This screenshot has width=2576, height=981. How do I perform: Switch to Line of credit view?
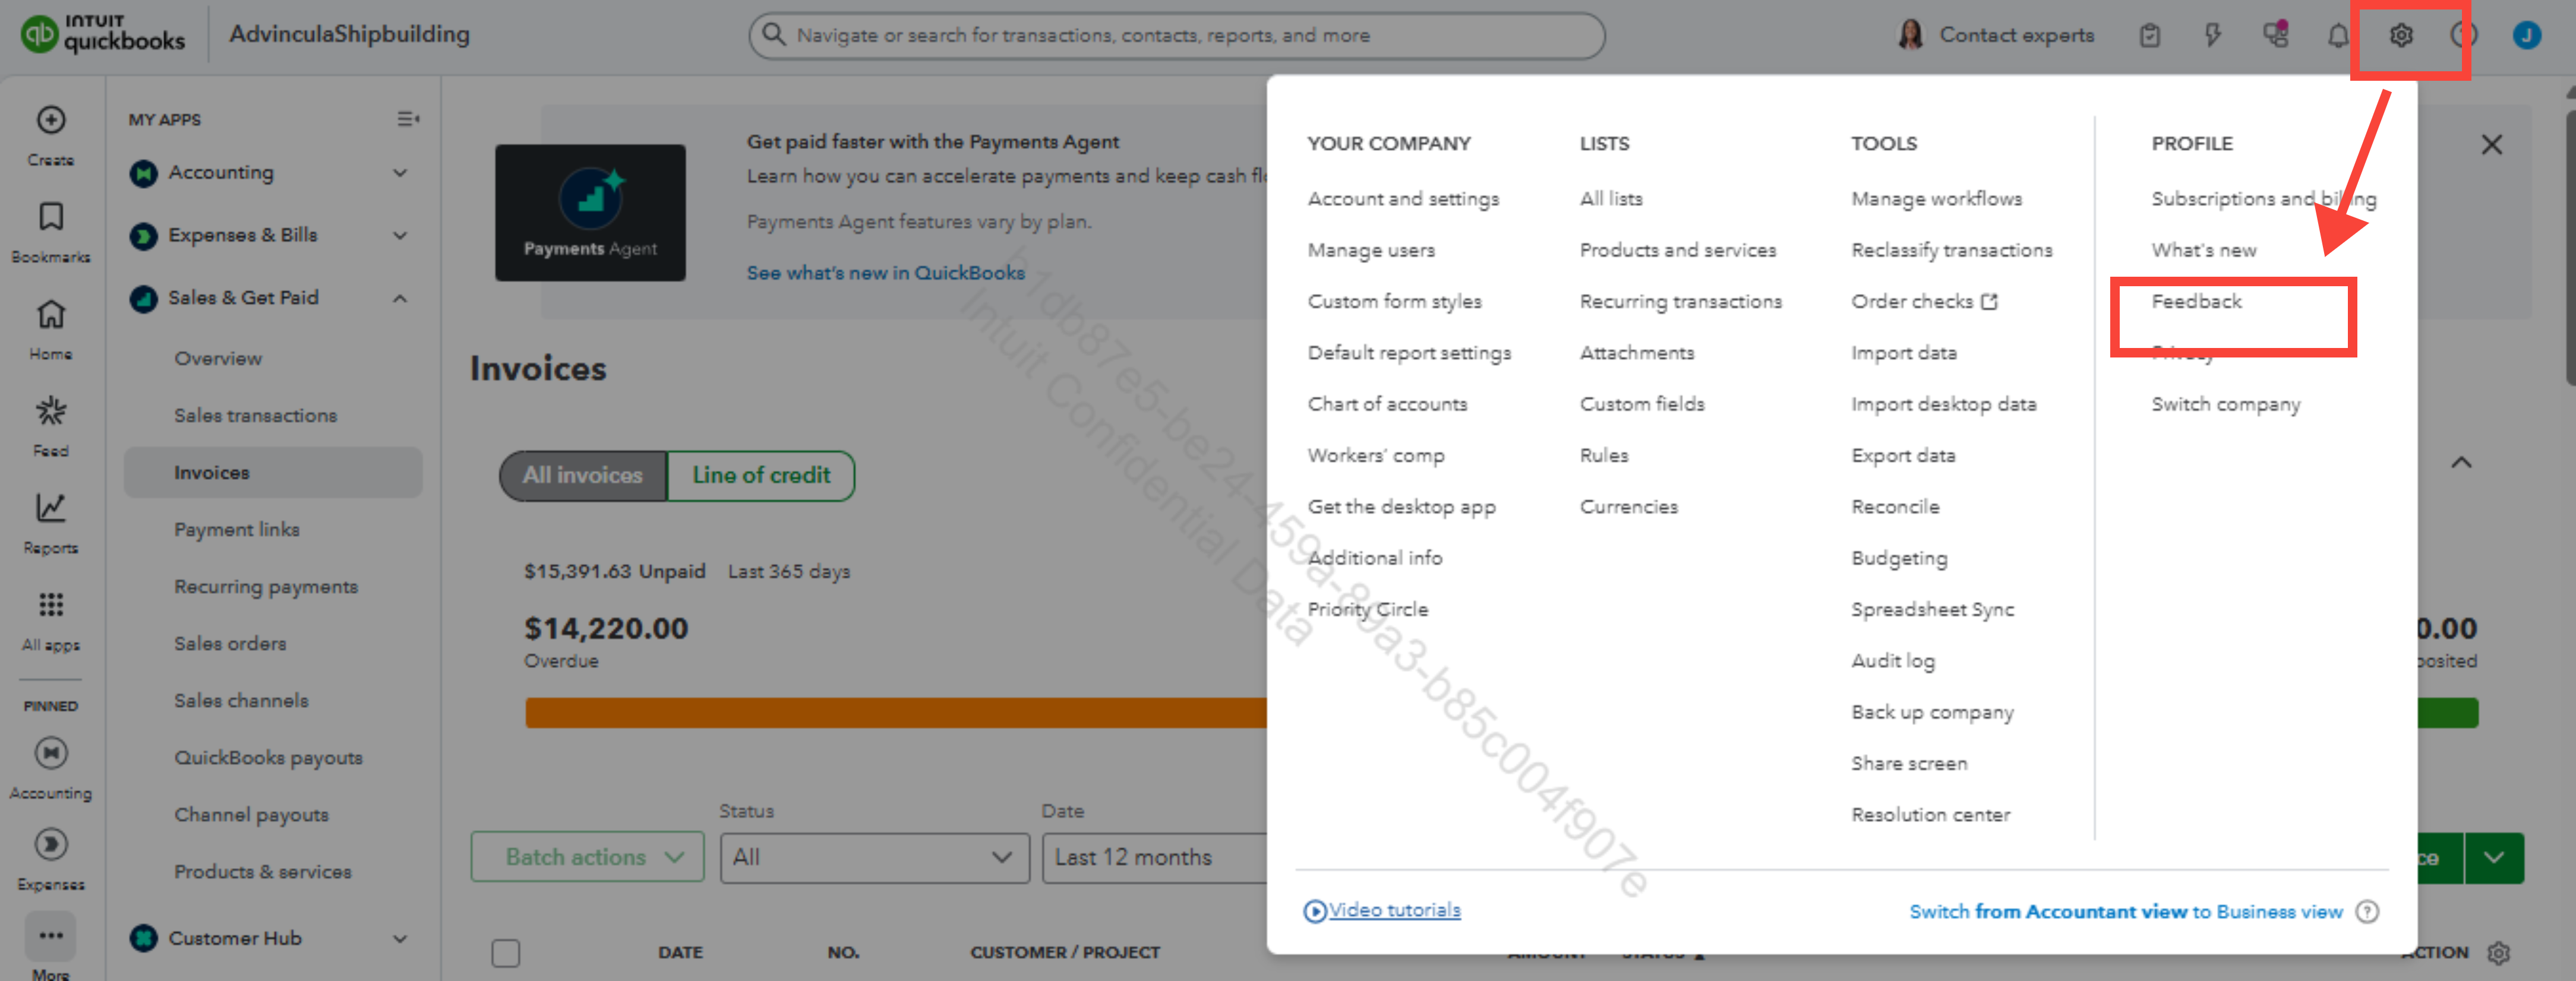[x=760, y=475]
